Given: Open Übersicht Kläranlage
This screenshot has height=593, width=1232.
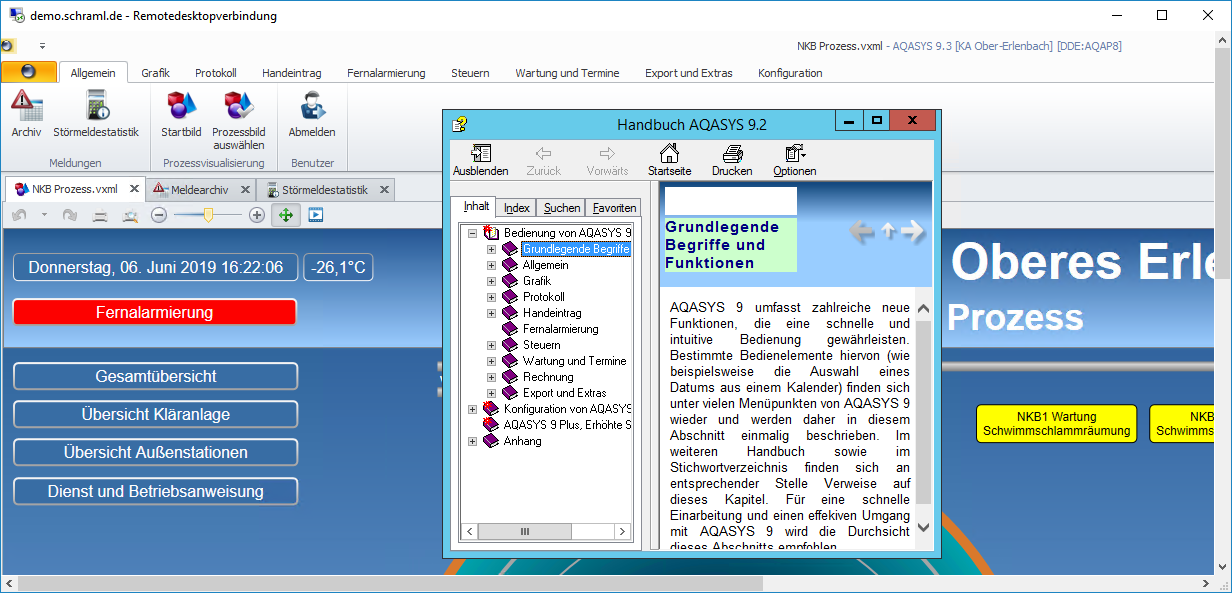Looking at the screenshot, I should [155, 414].
